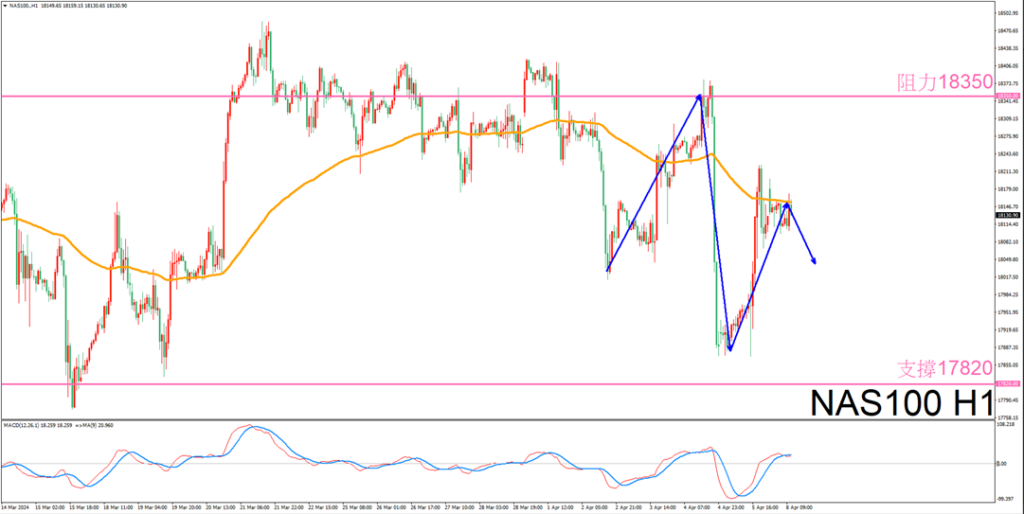This screenshot has height=514, width=1024.
Task: Click the 18502.95 top price axis label
Action: point(1006,12)
